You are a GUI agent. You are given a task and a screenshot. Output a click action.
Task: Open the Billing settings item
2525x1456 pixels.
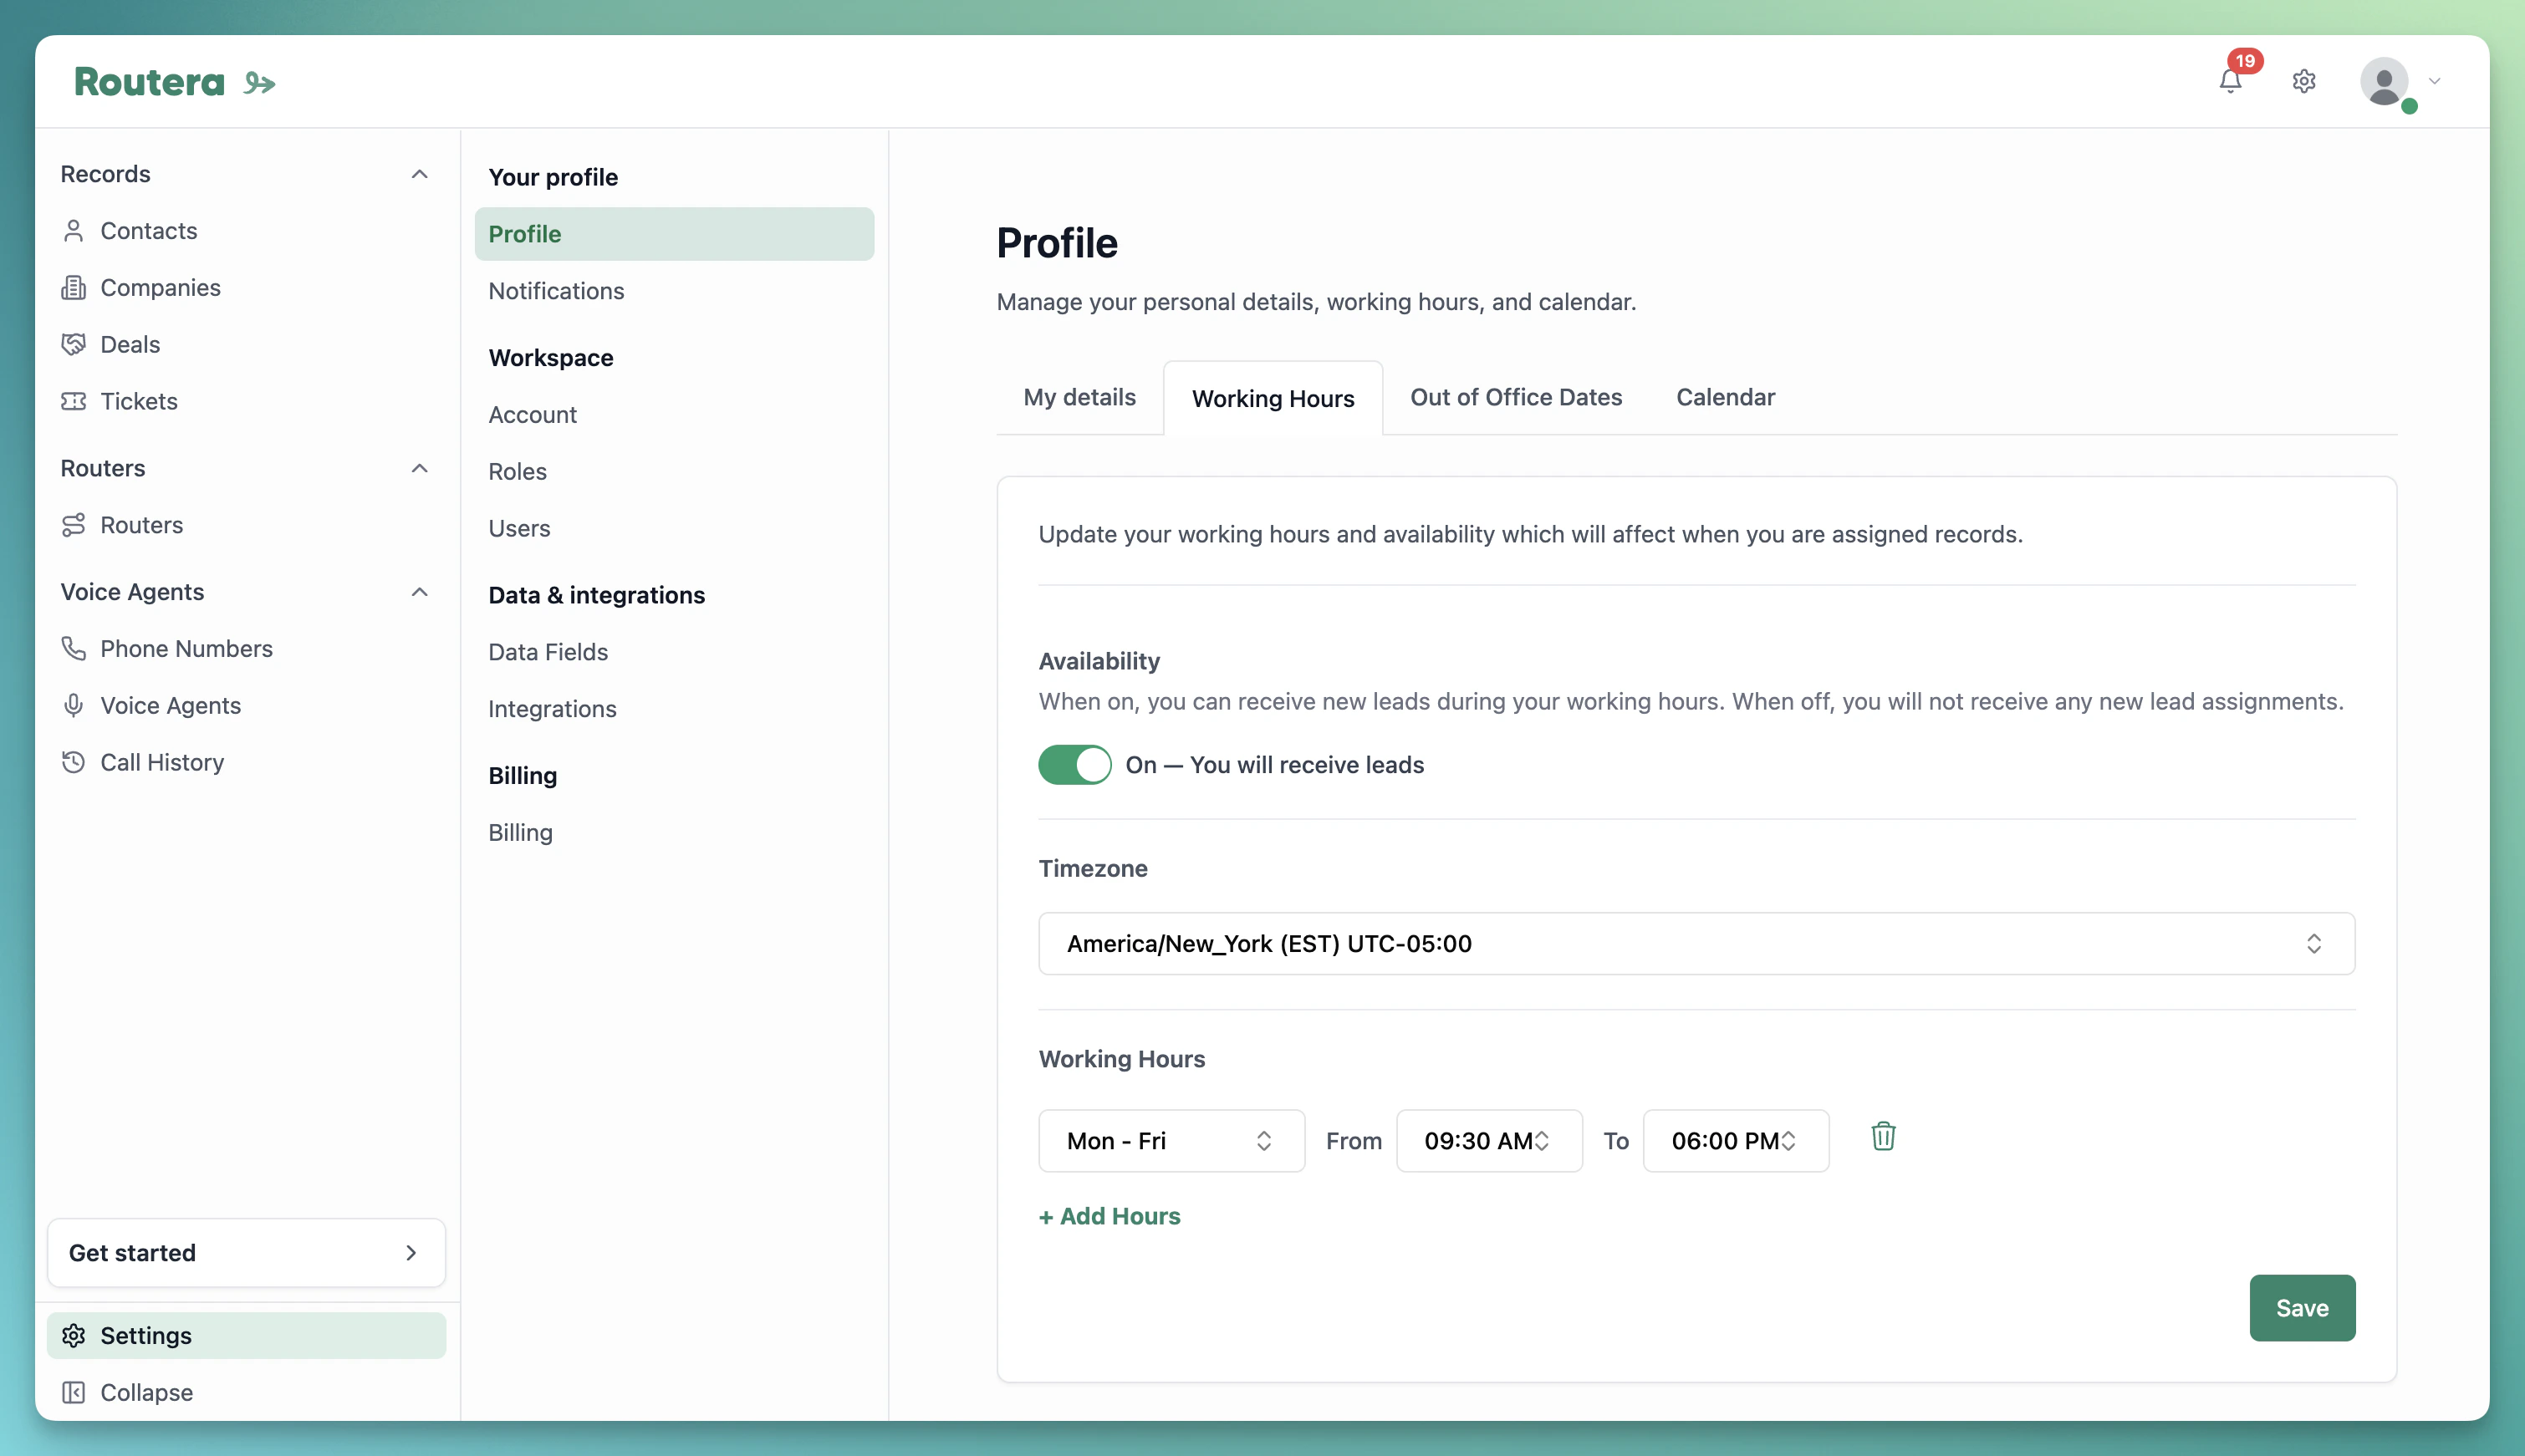click(x=520, y=833)
